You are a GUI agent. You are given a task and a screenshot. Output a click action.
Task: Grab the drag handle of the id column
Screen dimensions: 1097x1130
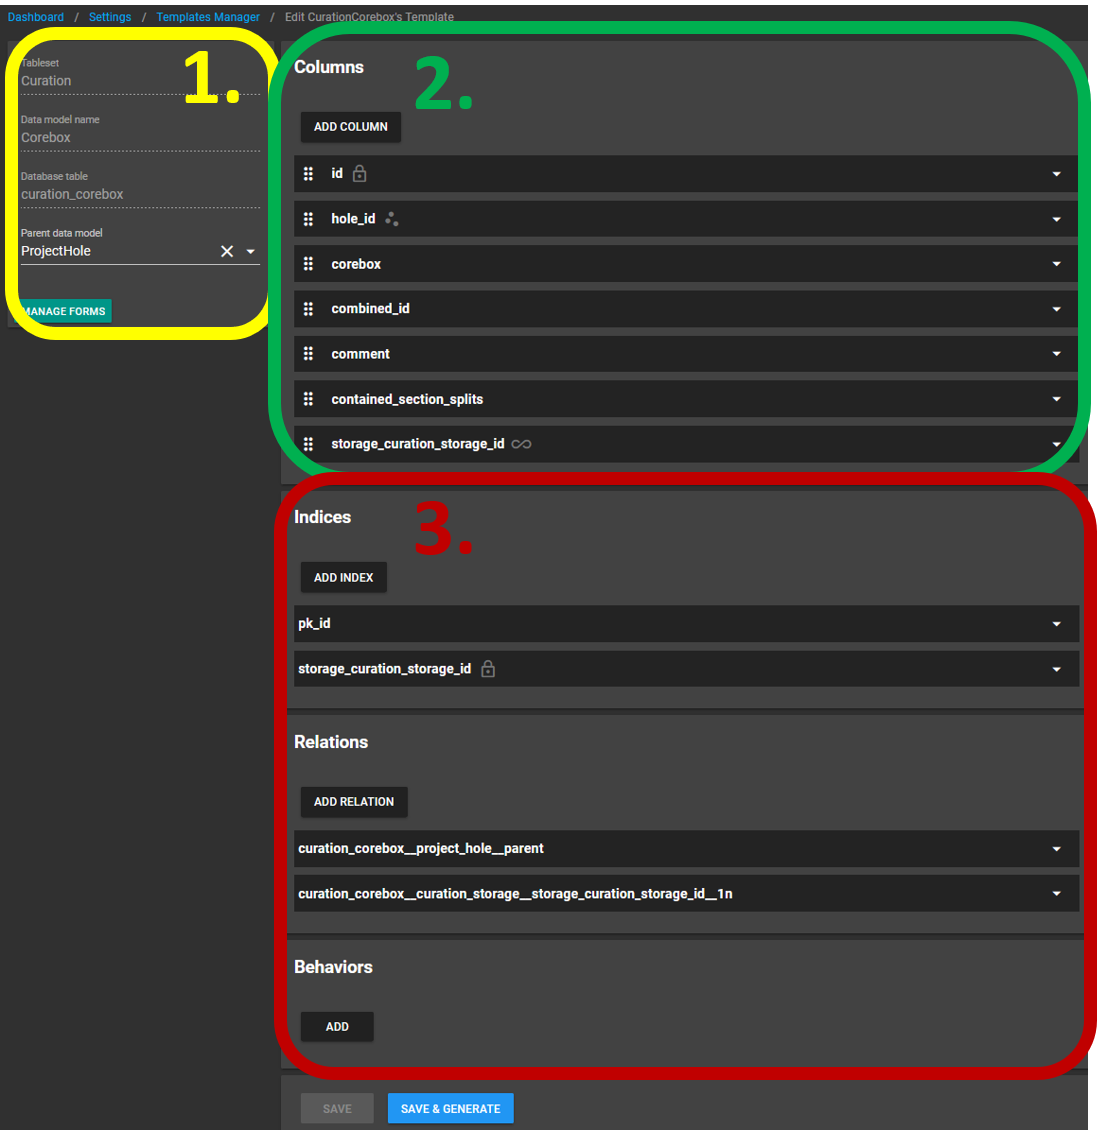[x=308, y=173]
